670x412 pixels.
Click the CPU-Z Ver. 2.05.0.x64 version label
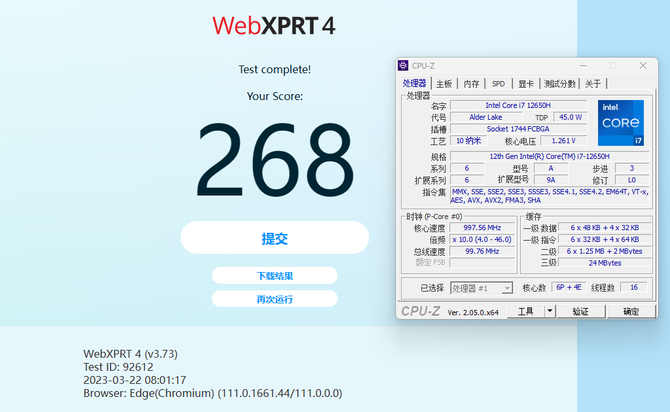point(473,312)
